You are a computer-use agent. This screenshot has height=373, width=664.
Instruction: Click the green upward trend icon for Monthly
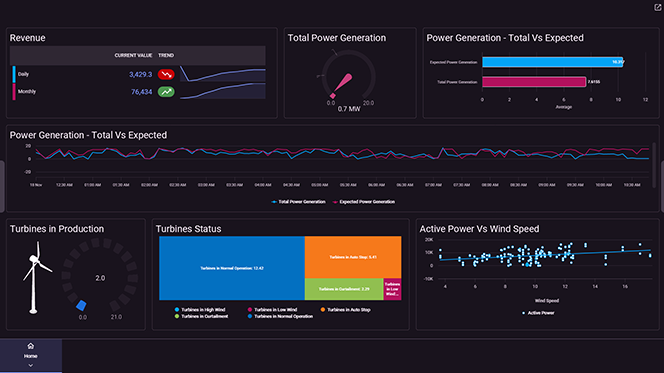pos(166,91)
